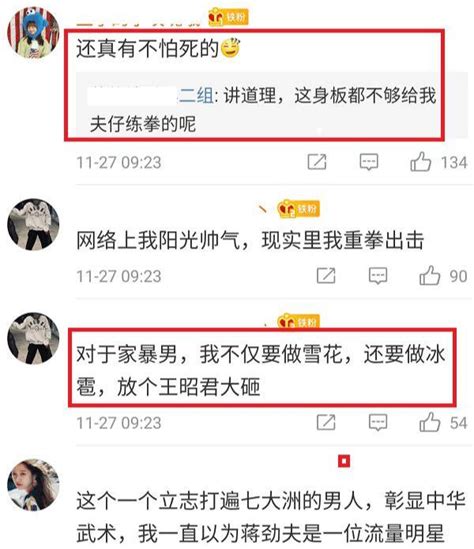Reply to the '网络上我阳光帅气' comment
This screenshot has width=474, height=549.
(378, 276)
